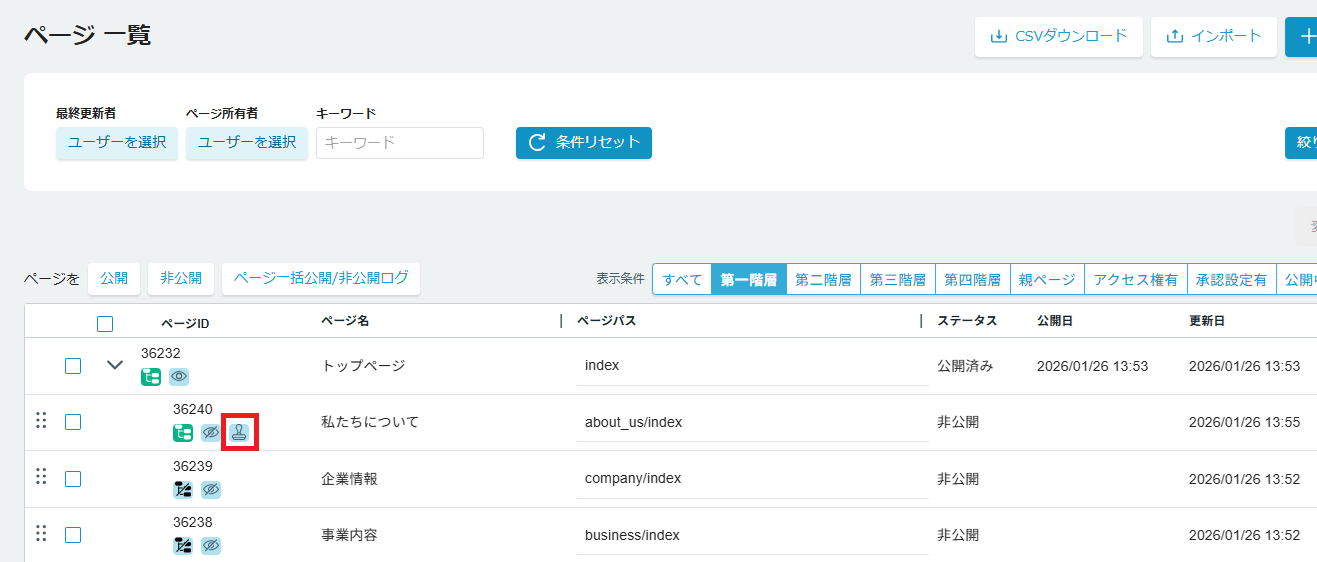Screen dimensions: 1317x562
Task: Select the すべて display condition tab
Action: [x=682, y=280]
